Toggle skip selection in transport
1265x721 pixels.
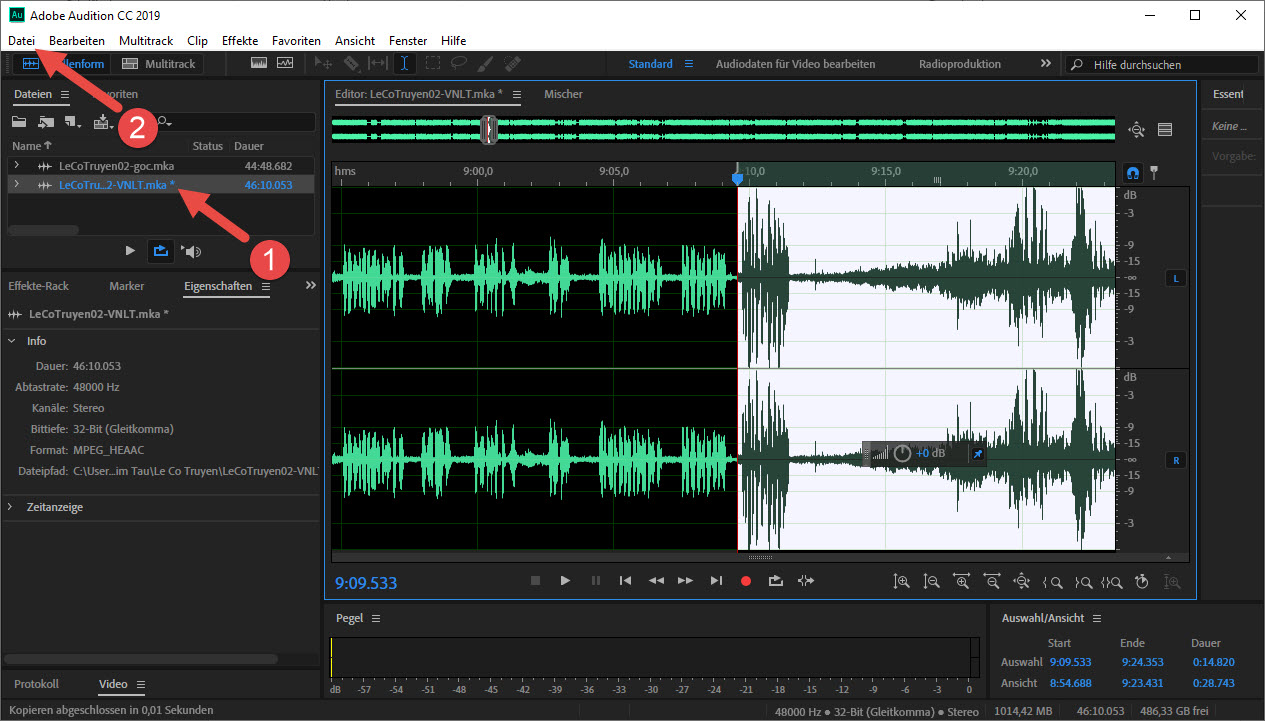click(806, 580)
